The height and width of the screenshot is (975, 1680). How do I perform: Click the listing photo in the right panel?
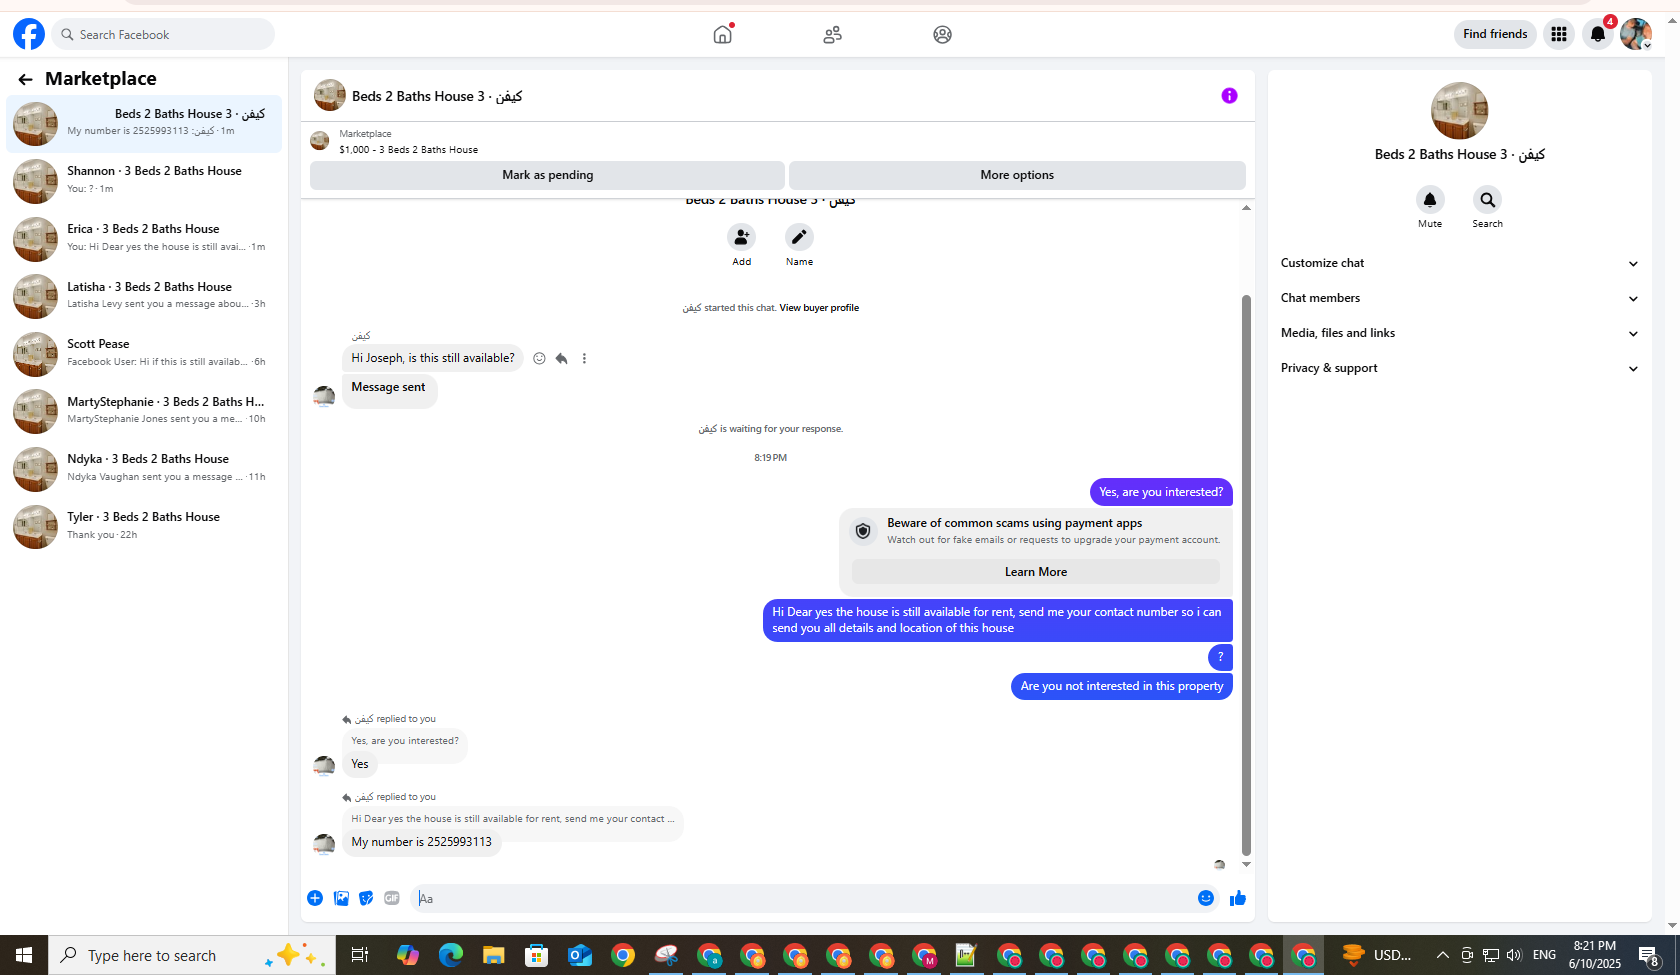click(x=1459, y=111)
